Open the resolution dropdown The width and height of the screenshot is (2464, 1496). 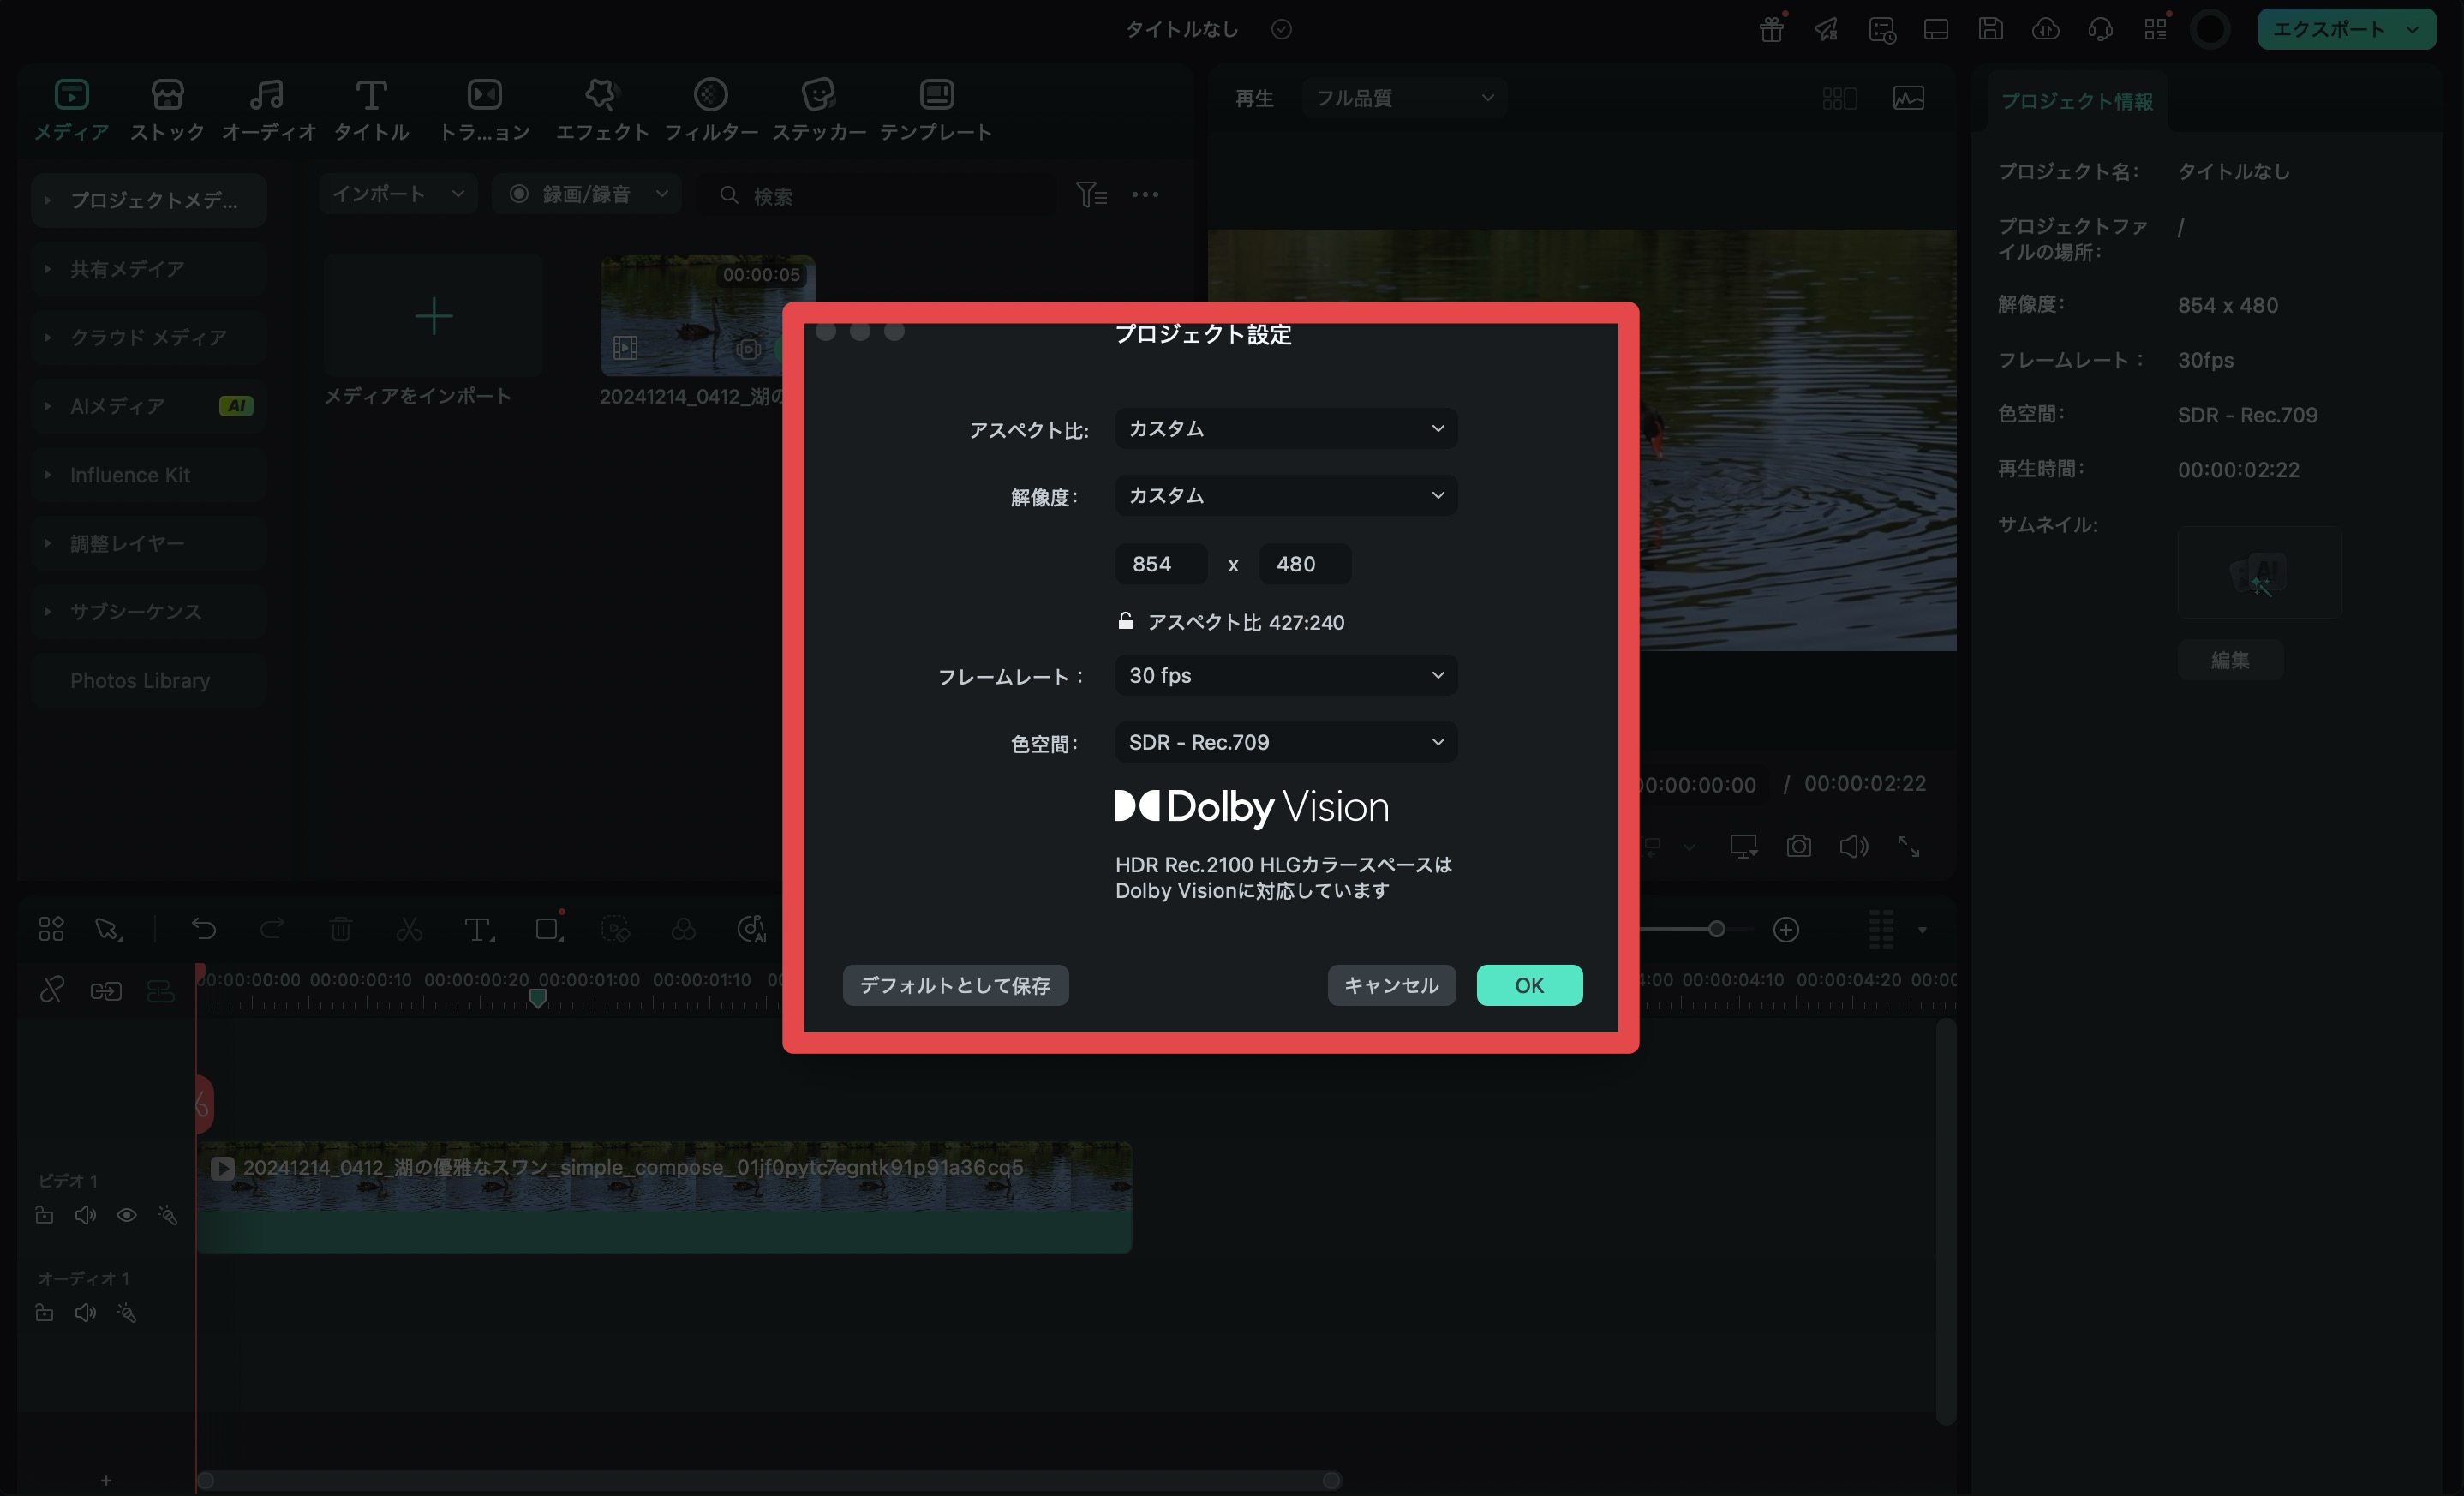point(1286,495)
